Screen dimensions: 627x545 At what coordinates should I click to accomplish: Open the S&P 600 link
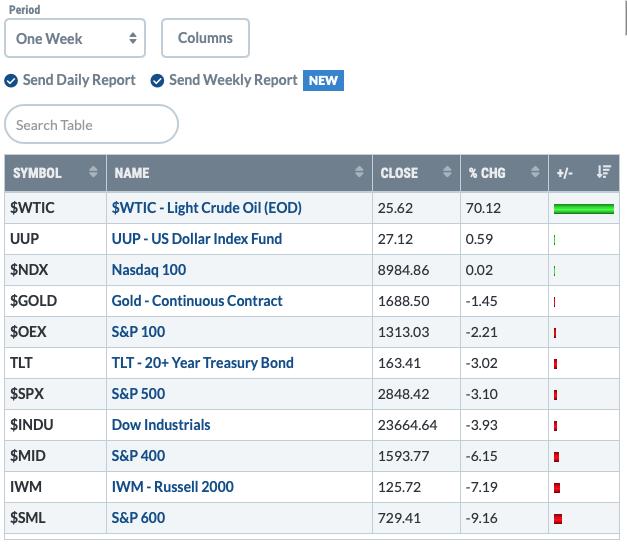pos(138,518)
